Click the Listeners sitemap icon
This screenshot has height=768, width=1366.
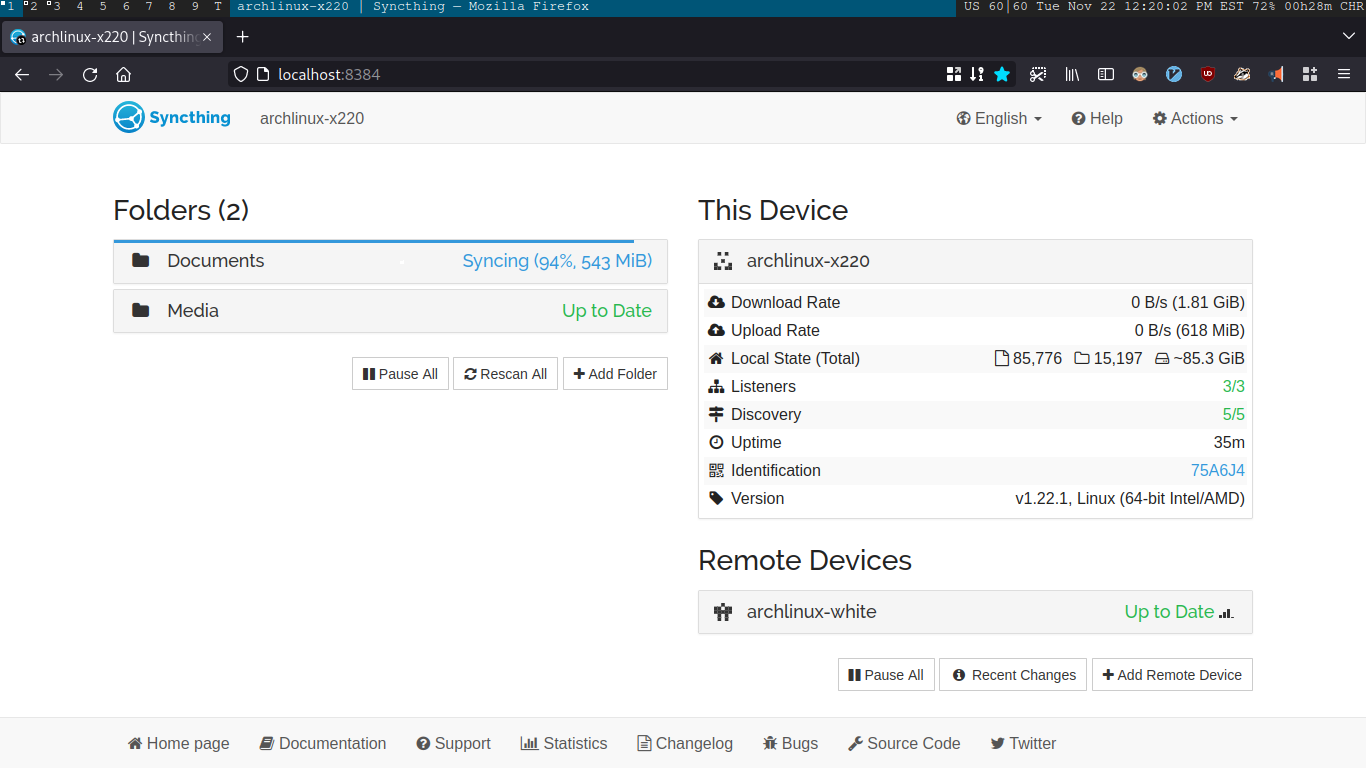coord(716,386)
